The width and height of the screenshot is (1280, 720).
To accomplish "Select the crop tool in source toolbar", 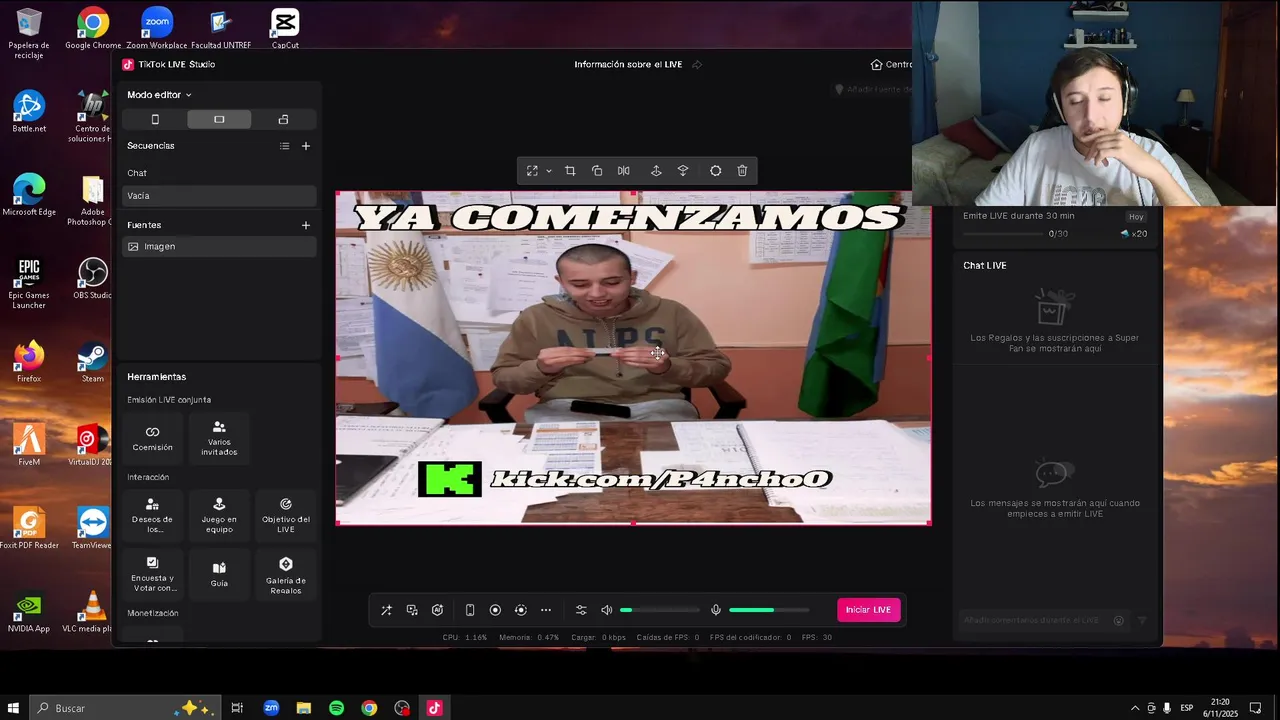I will (570, 171).
